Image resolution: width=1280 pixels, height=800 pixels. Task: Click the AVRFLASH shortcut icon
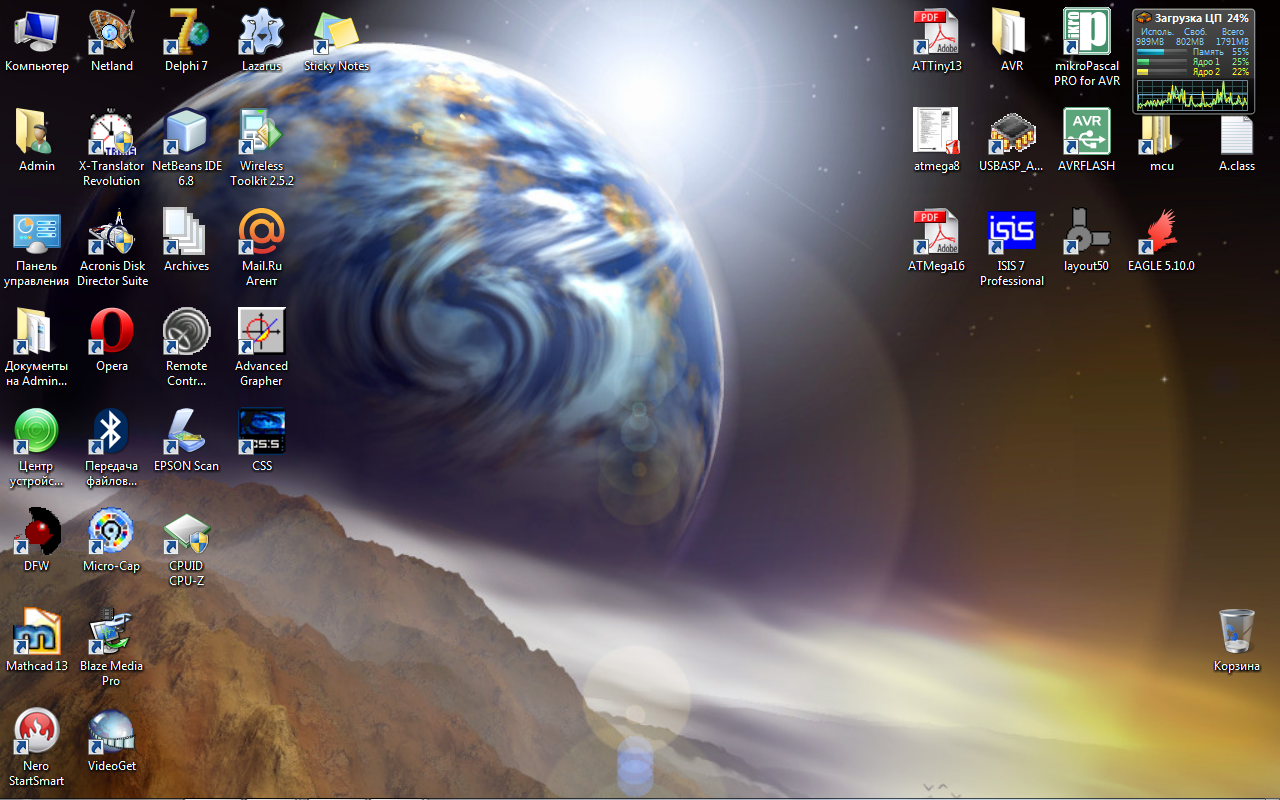click(x=1086, y=133)
